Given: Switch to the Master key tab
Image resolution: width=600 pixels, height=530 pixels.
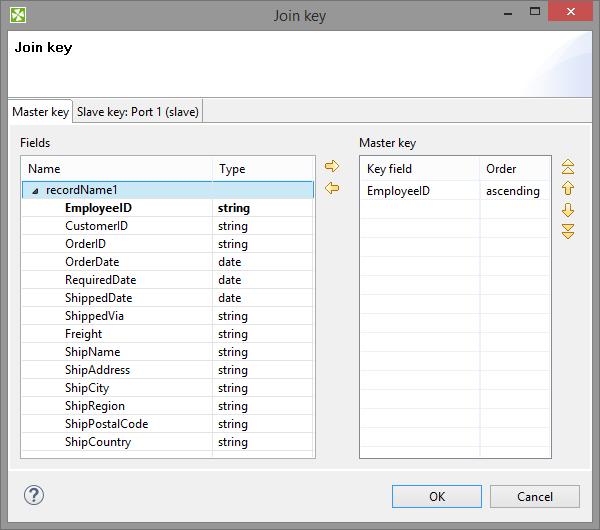Looking at the screenshot, I should click(40, 112).
